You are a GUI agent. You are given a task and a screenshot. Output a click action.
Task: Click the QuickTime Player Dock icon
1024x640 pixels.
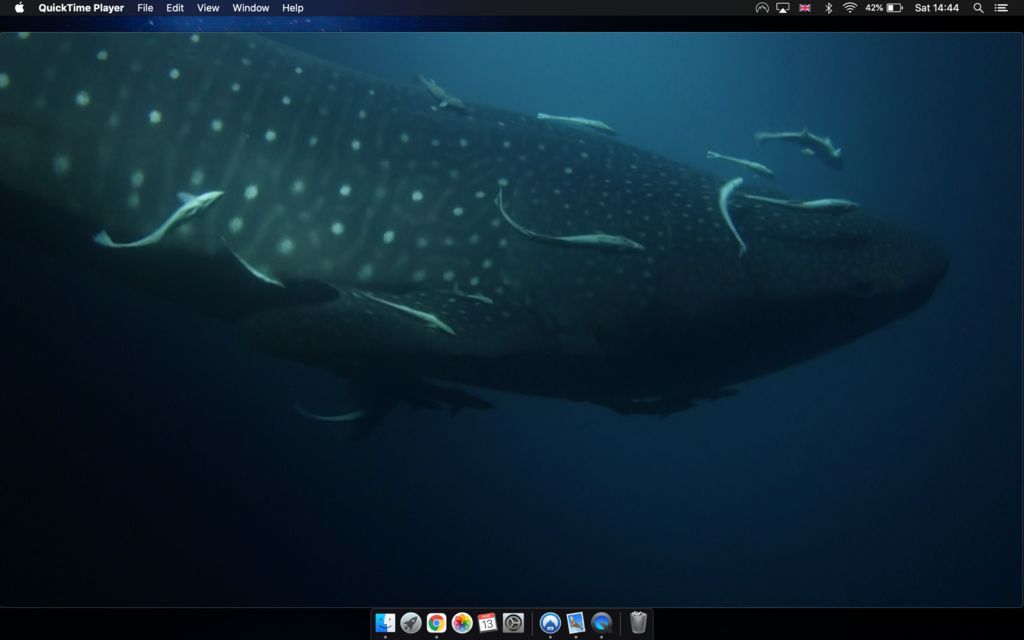(x=601, y=623)
